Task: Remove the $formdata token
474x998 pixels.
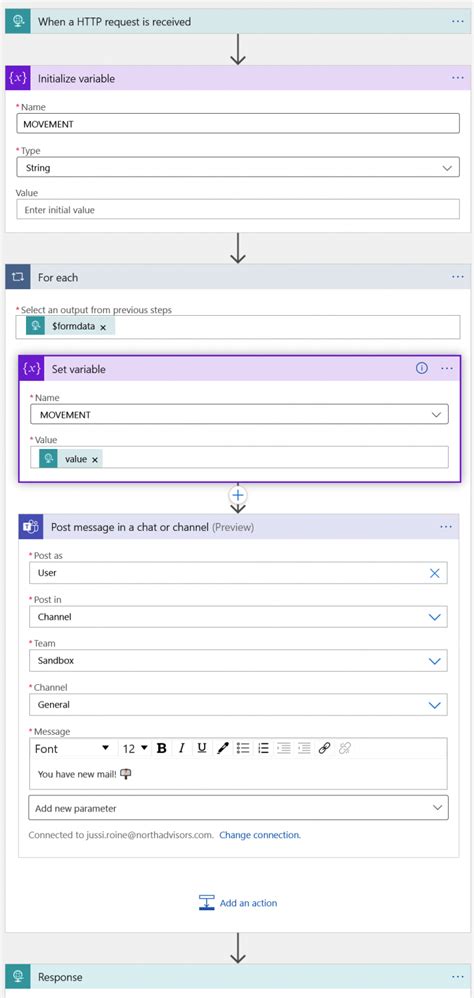Action: [x=103, y=327]
